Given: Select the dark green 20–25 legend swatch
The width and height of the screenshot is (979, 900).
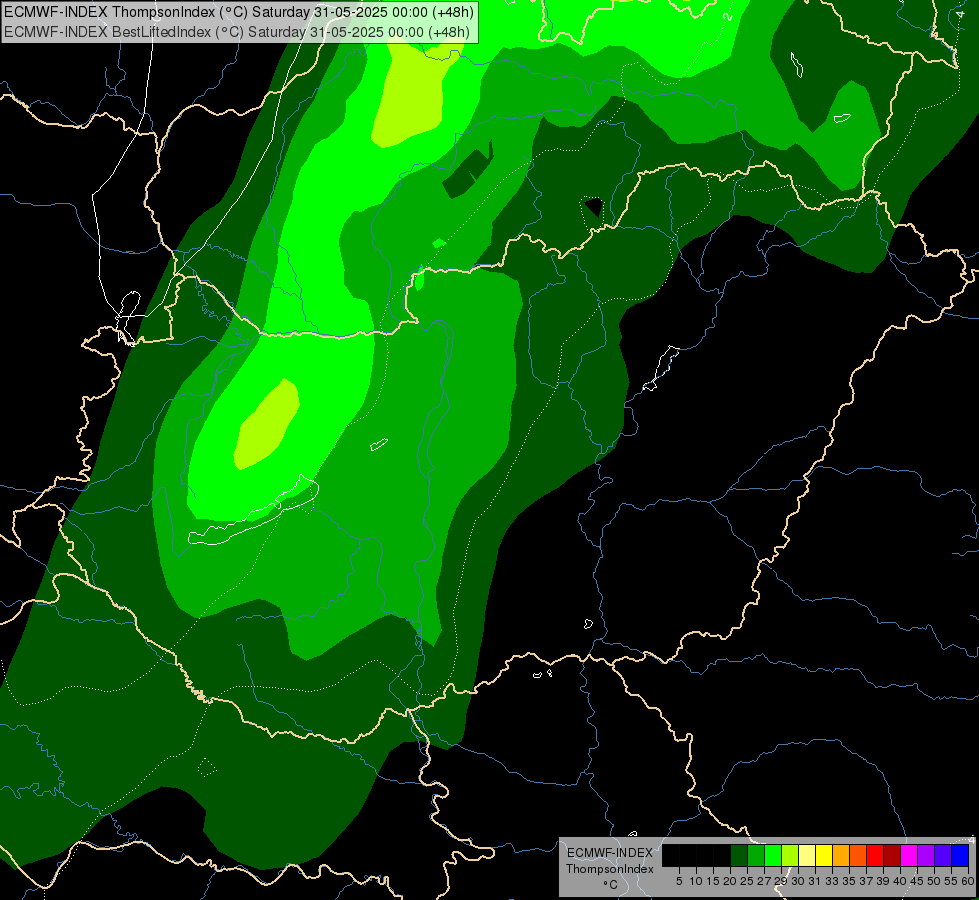Looking at the screenshot, I should [x=739, y=855].
